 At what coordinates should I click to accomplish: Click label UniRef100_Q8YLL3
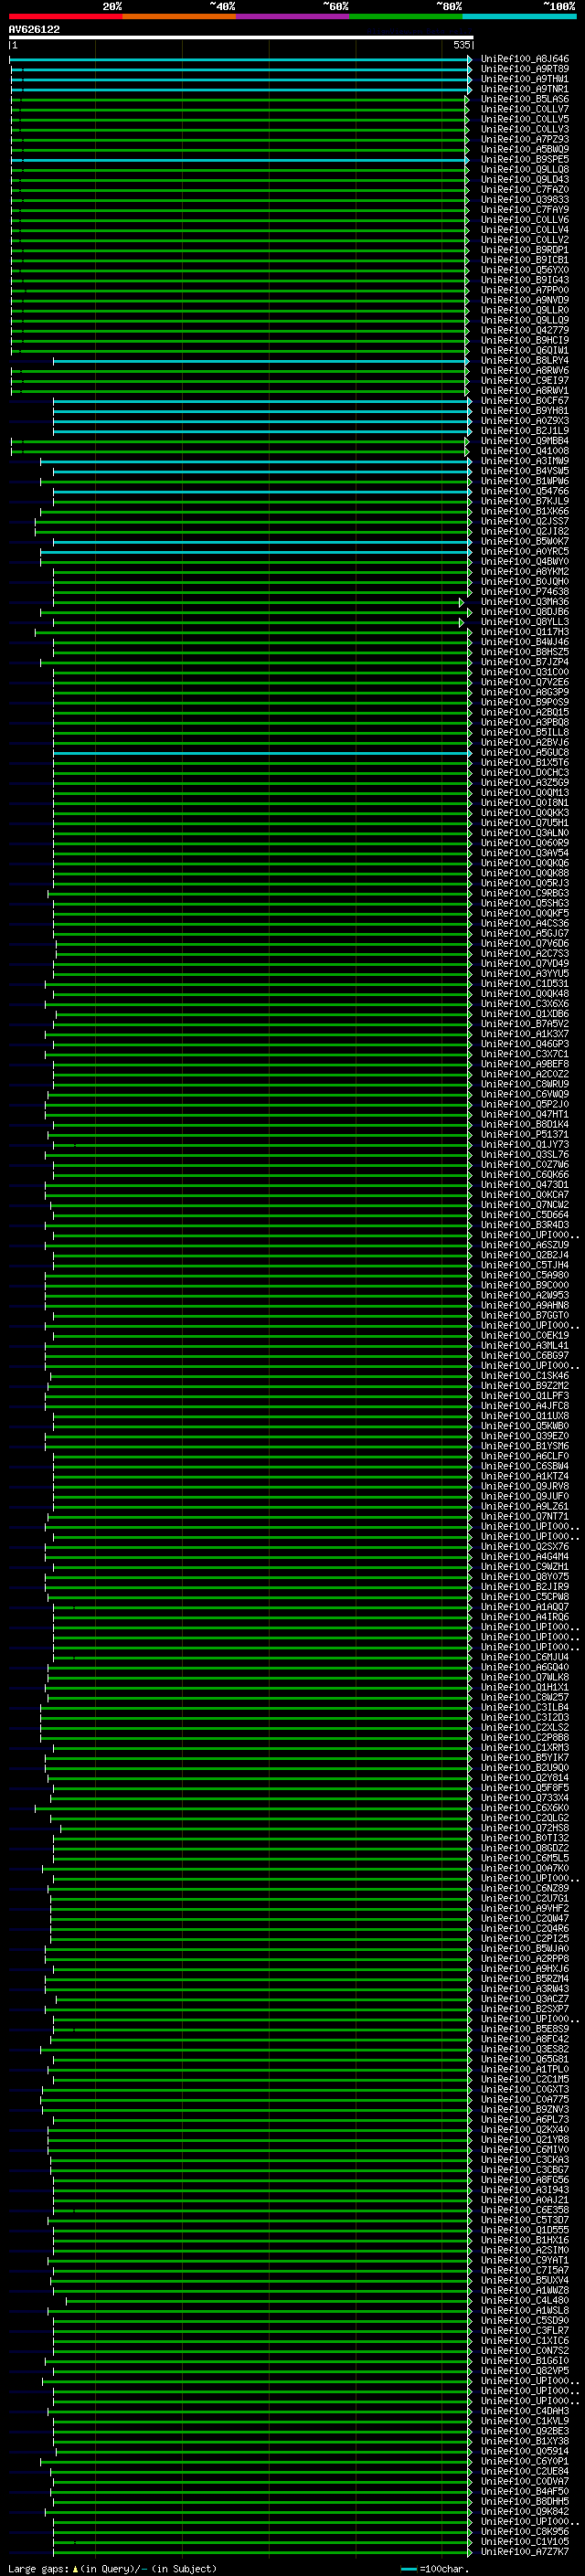(x=525, y=622)
